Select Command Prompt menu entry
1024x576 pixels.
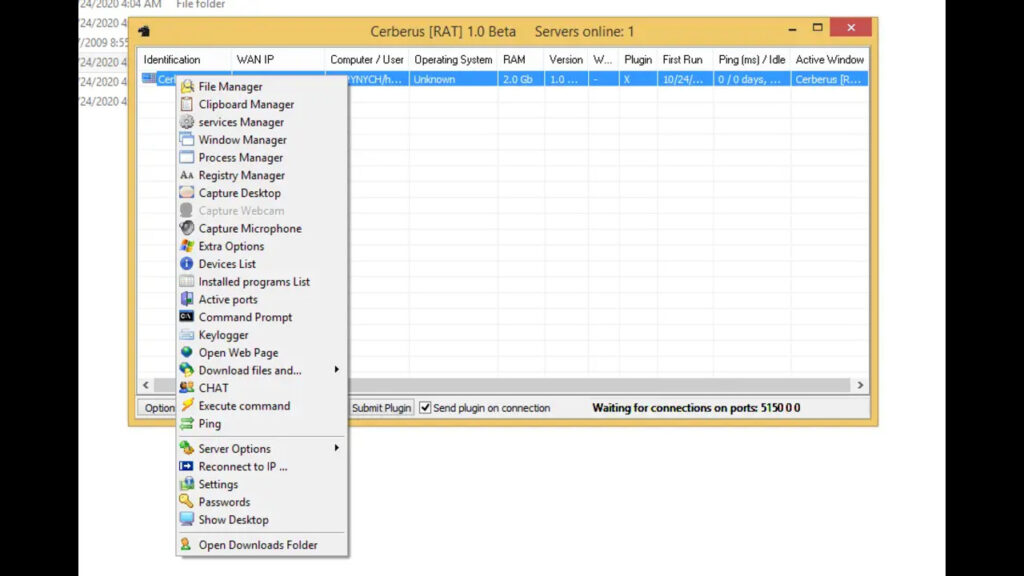[x=262, y=317]
